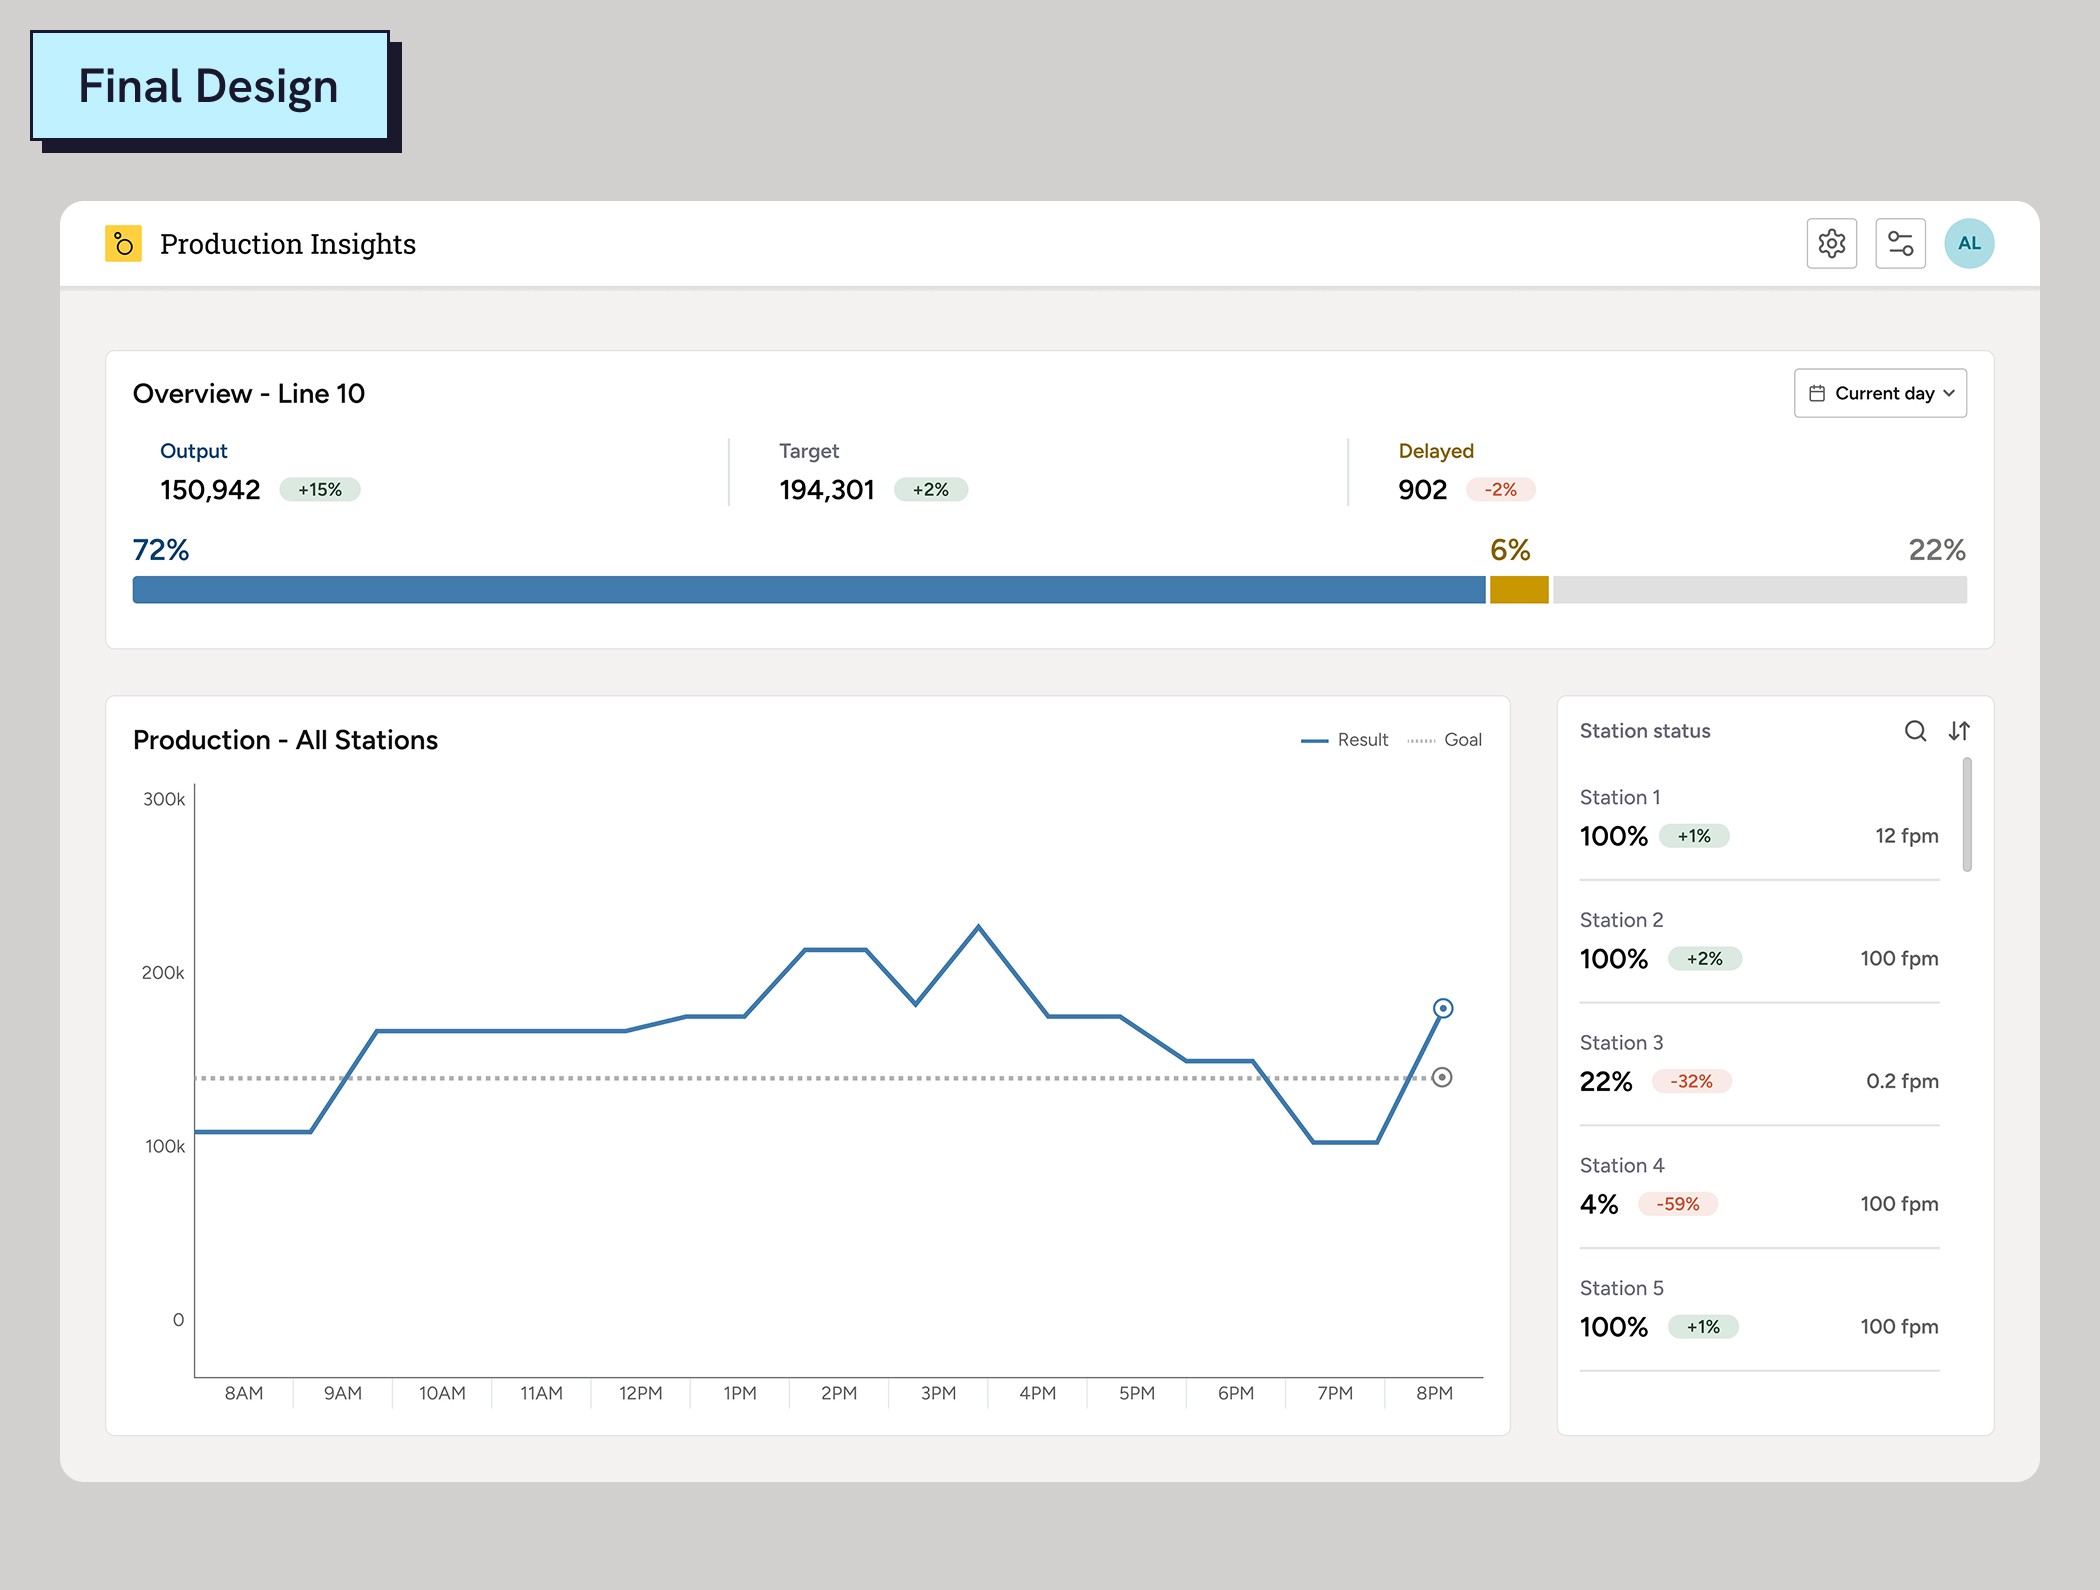
Task: Click the gold 6% delayed bar segment
Action: (1519, 590)
